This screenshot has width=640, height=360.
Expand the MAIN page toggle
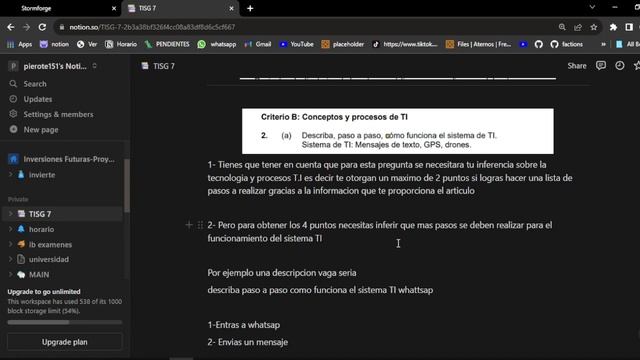(11, 274)
